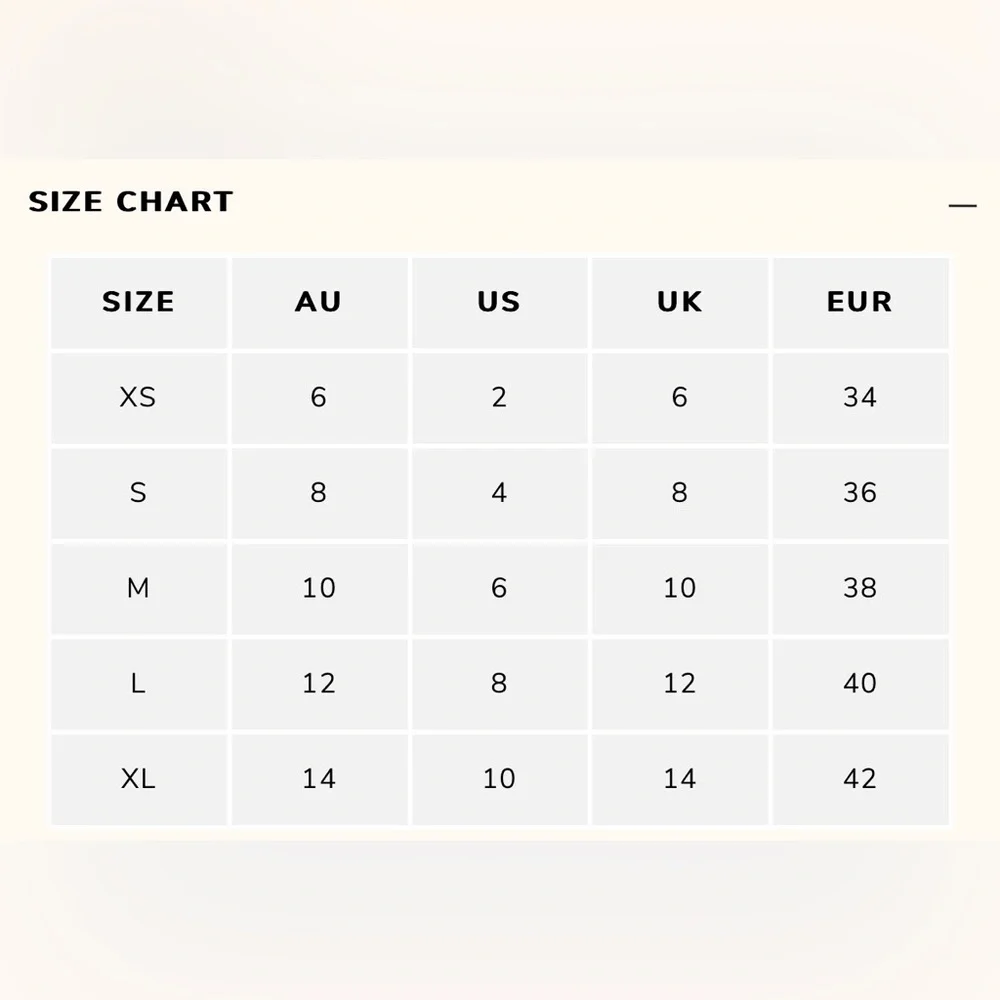
Task: Collapse the Size Chart section
Action: 962,205
